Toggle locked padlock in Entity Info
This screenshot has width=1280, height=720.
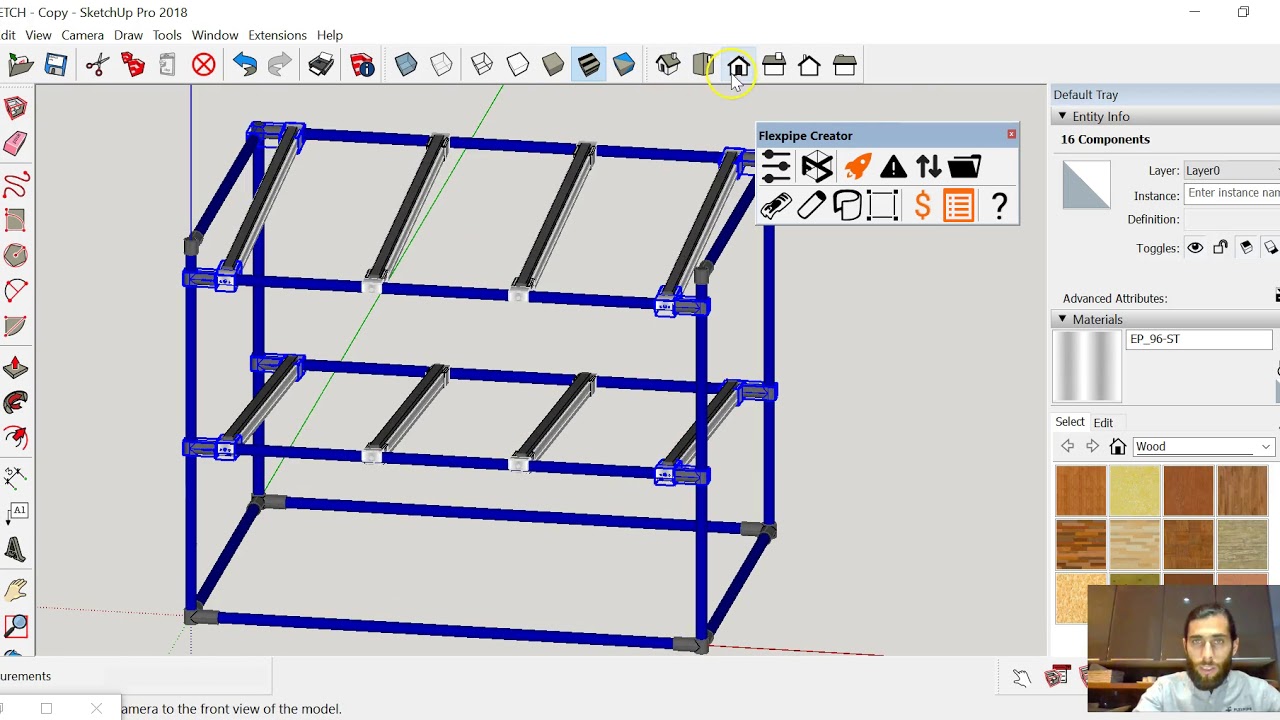click(1220, 248)
